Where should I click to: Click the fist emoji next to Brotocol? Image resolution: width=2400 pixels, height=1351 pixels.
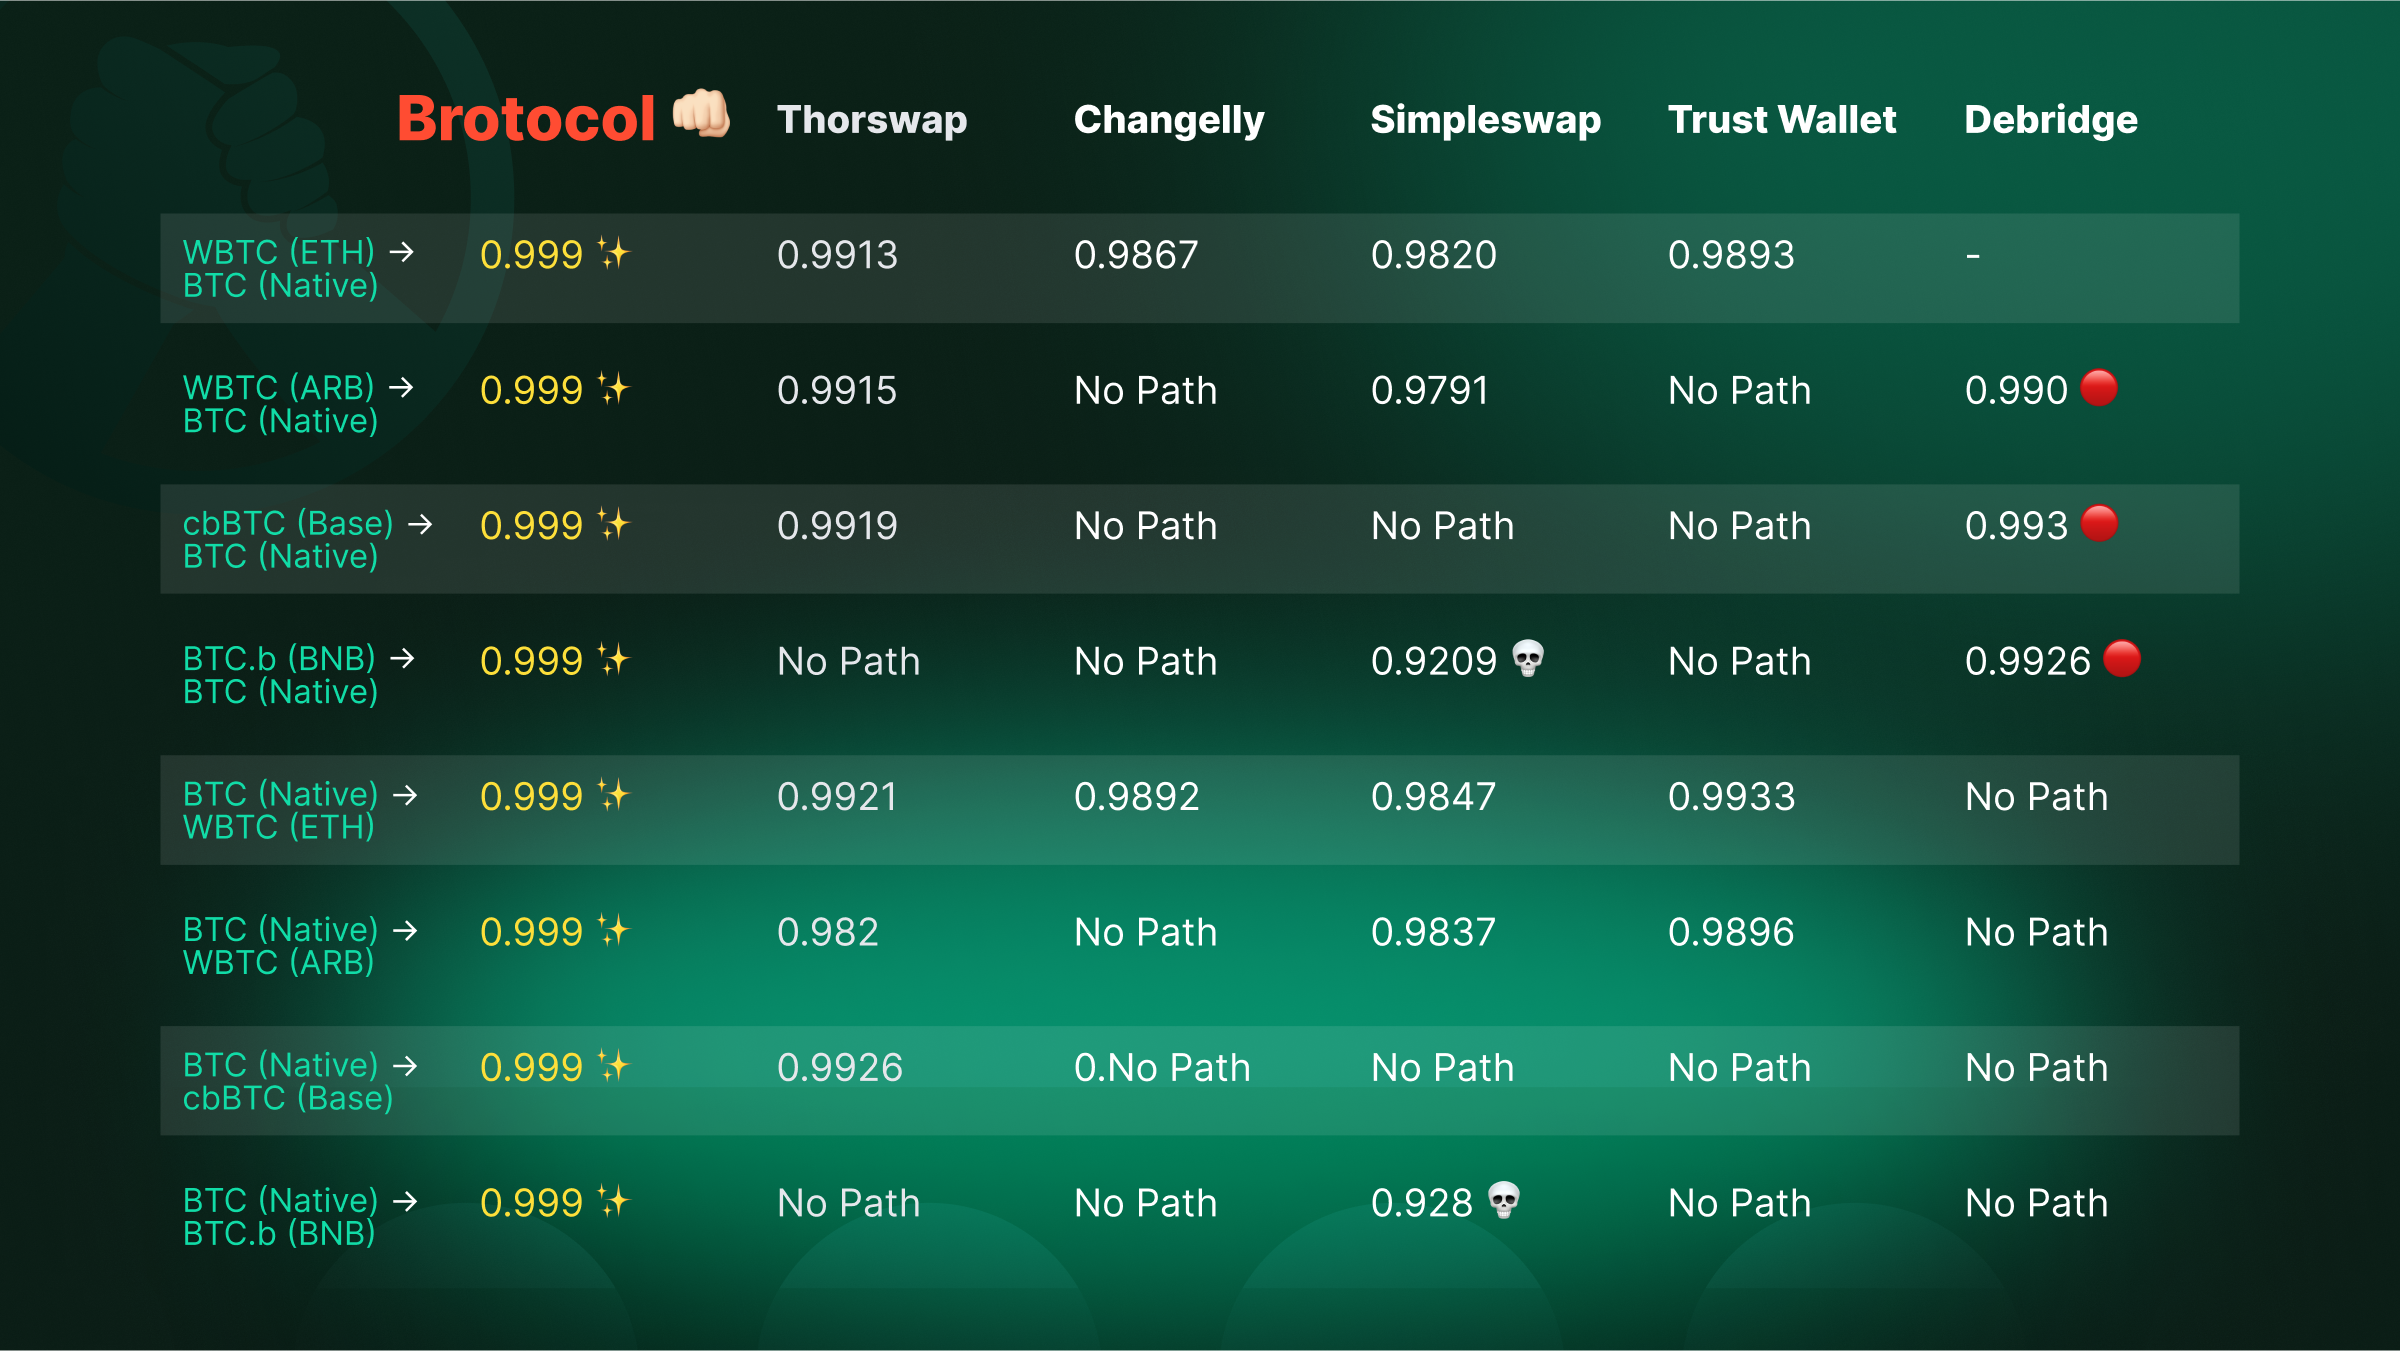pyautogui.click(x=701, y=114)
